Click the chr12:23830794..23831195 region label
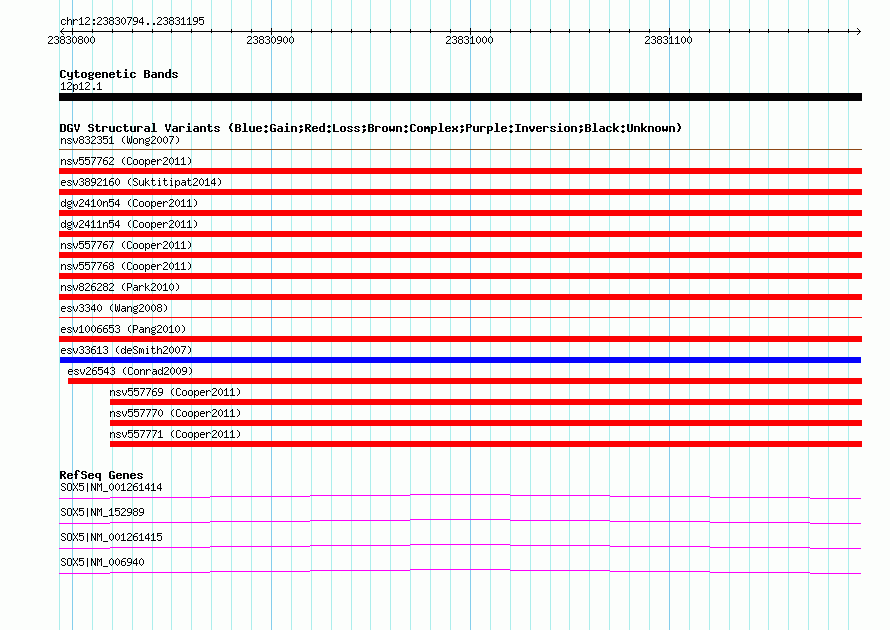 click(132, 21)
